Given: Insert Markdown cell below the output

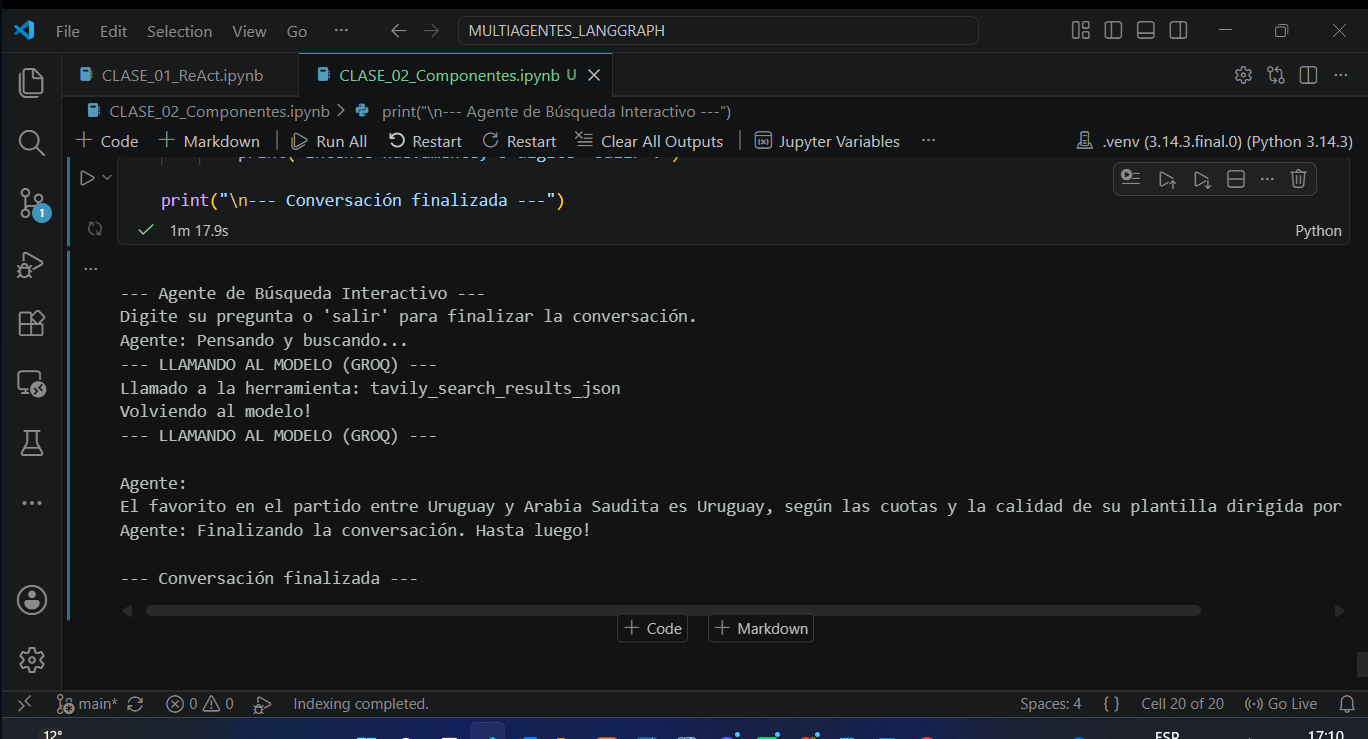Looking at the screenshot, I should tap(761, 628).
